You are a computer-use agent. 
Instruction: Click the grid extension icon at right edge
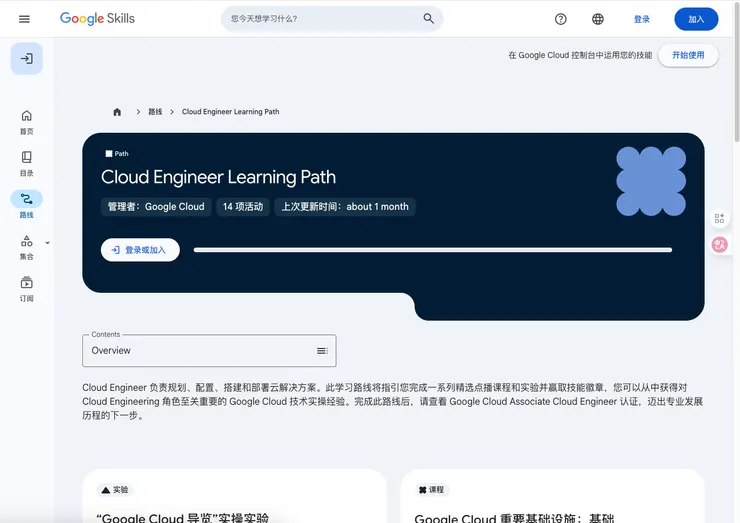(719, 218)
